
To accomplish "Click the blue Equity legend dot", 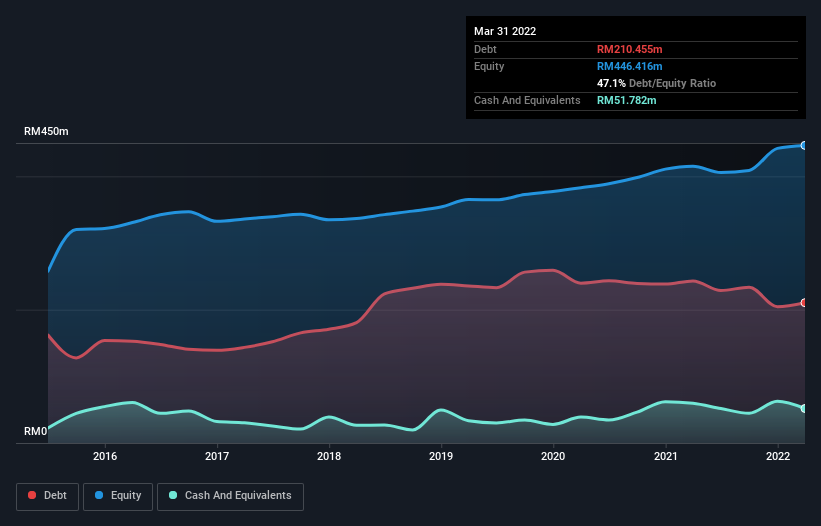I will point(99,495).
